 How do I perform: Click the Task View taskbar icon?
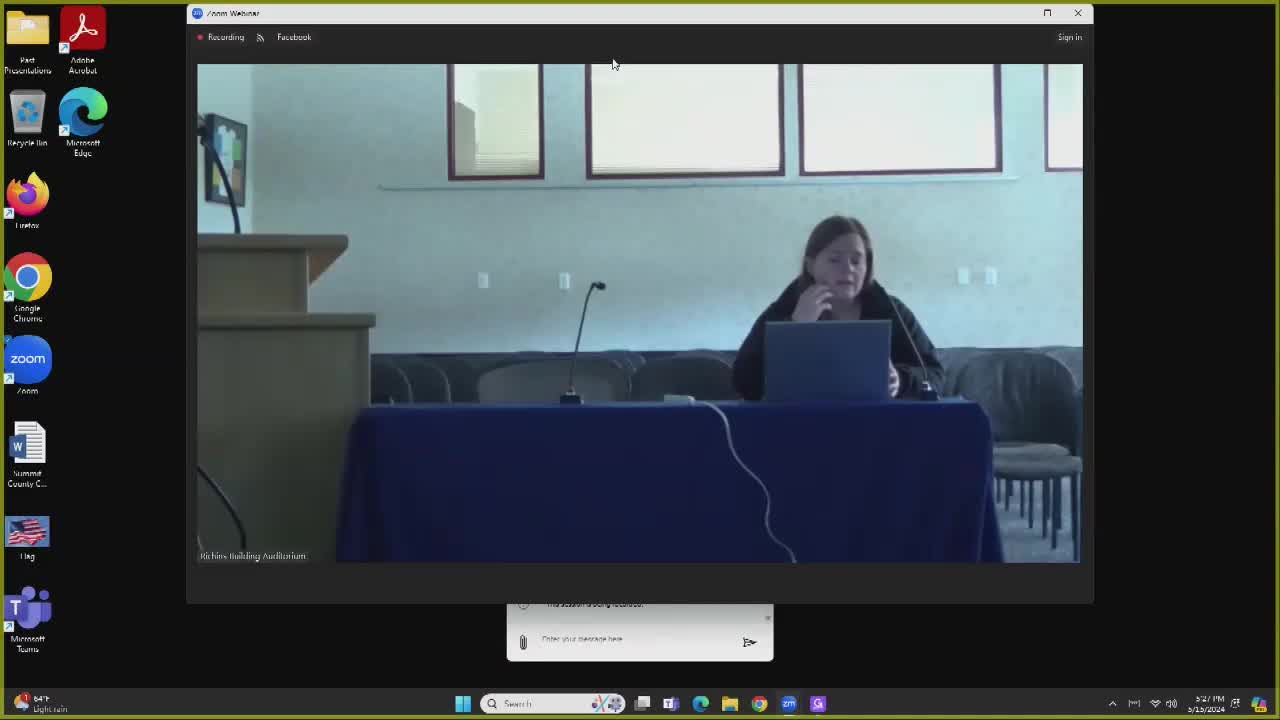point(642,704)
